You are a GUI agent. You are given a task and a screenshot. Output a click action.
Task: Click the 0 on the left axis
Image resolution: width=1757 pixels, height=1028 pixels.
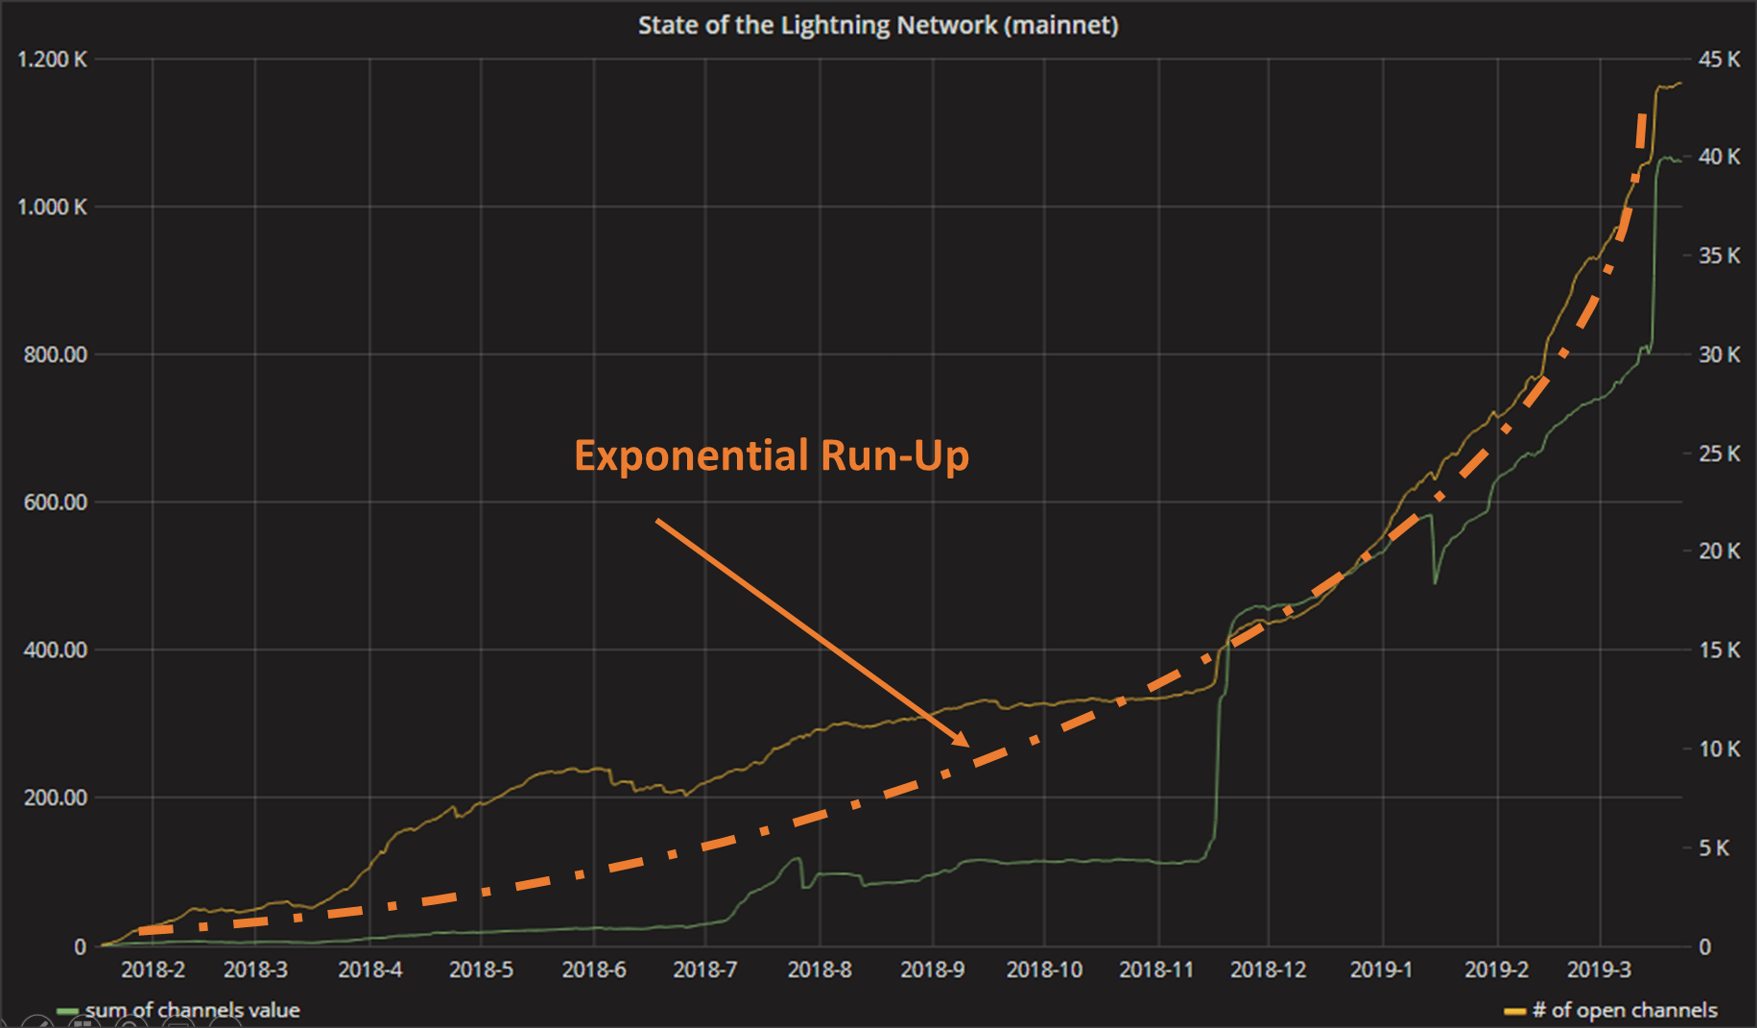pos(80,946)
